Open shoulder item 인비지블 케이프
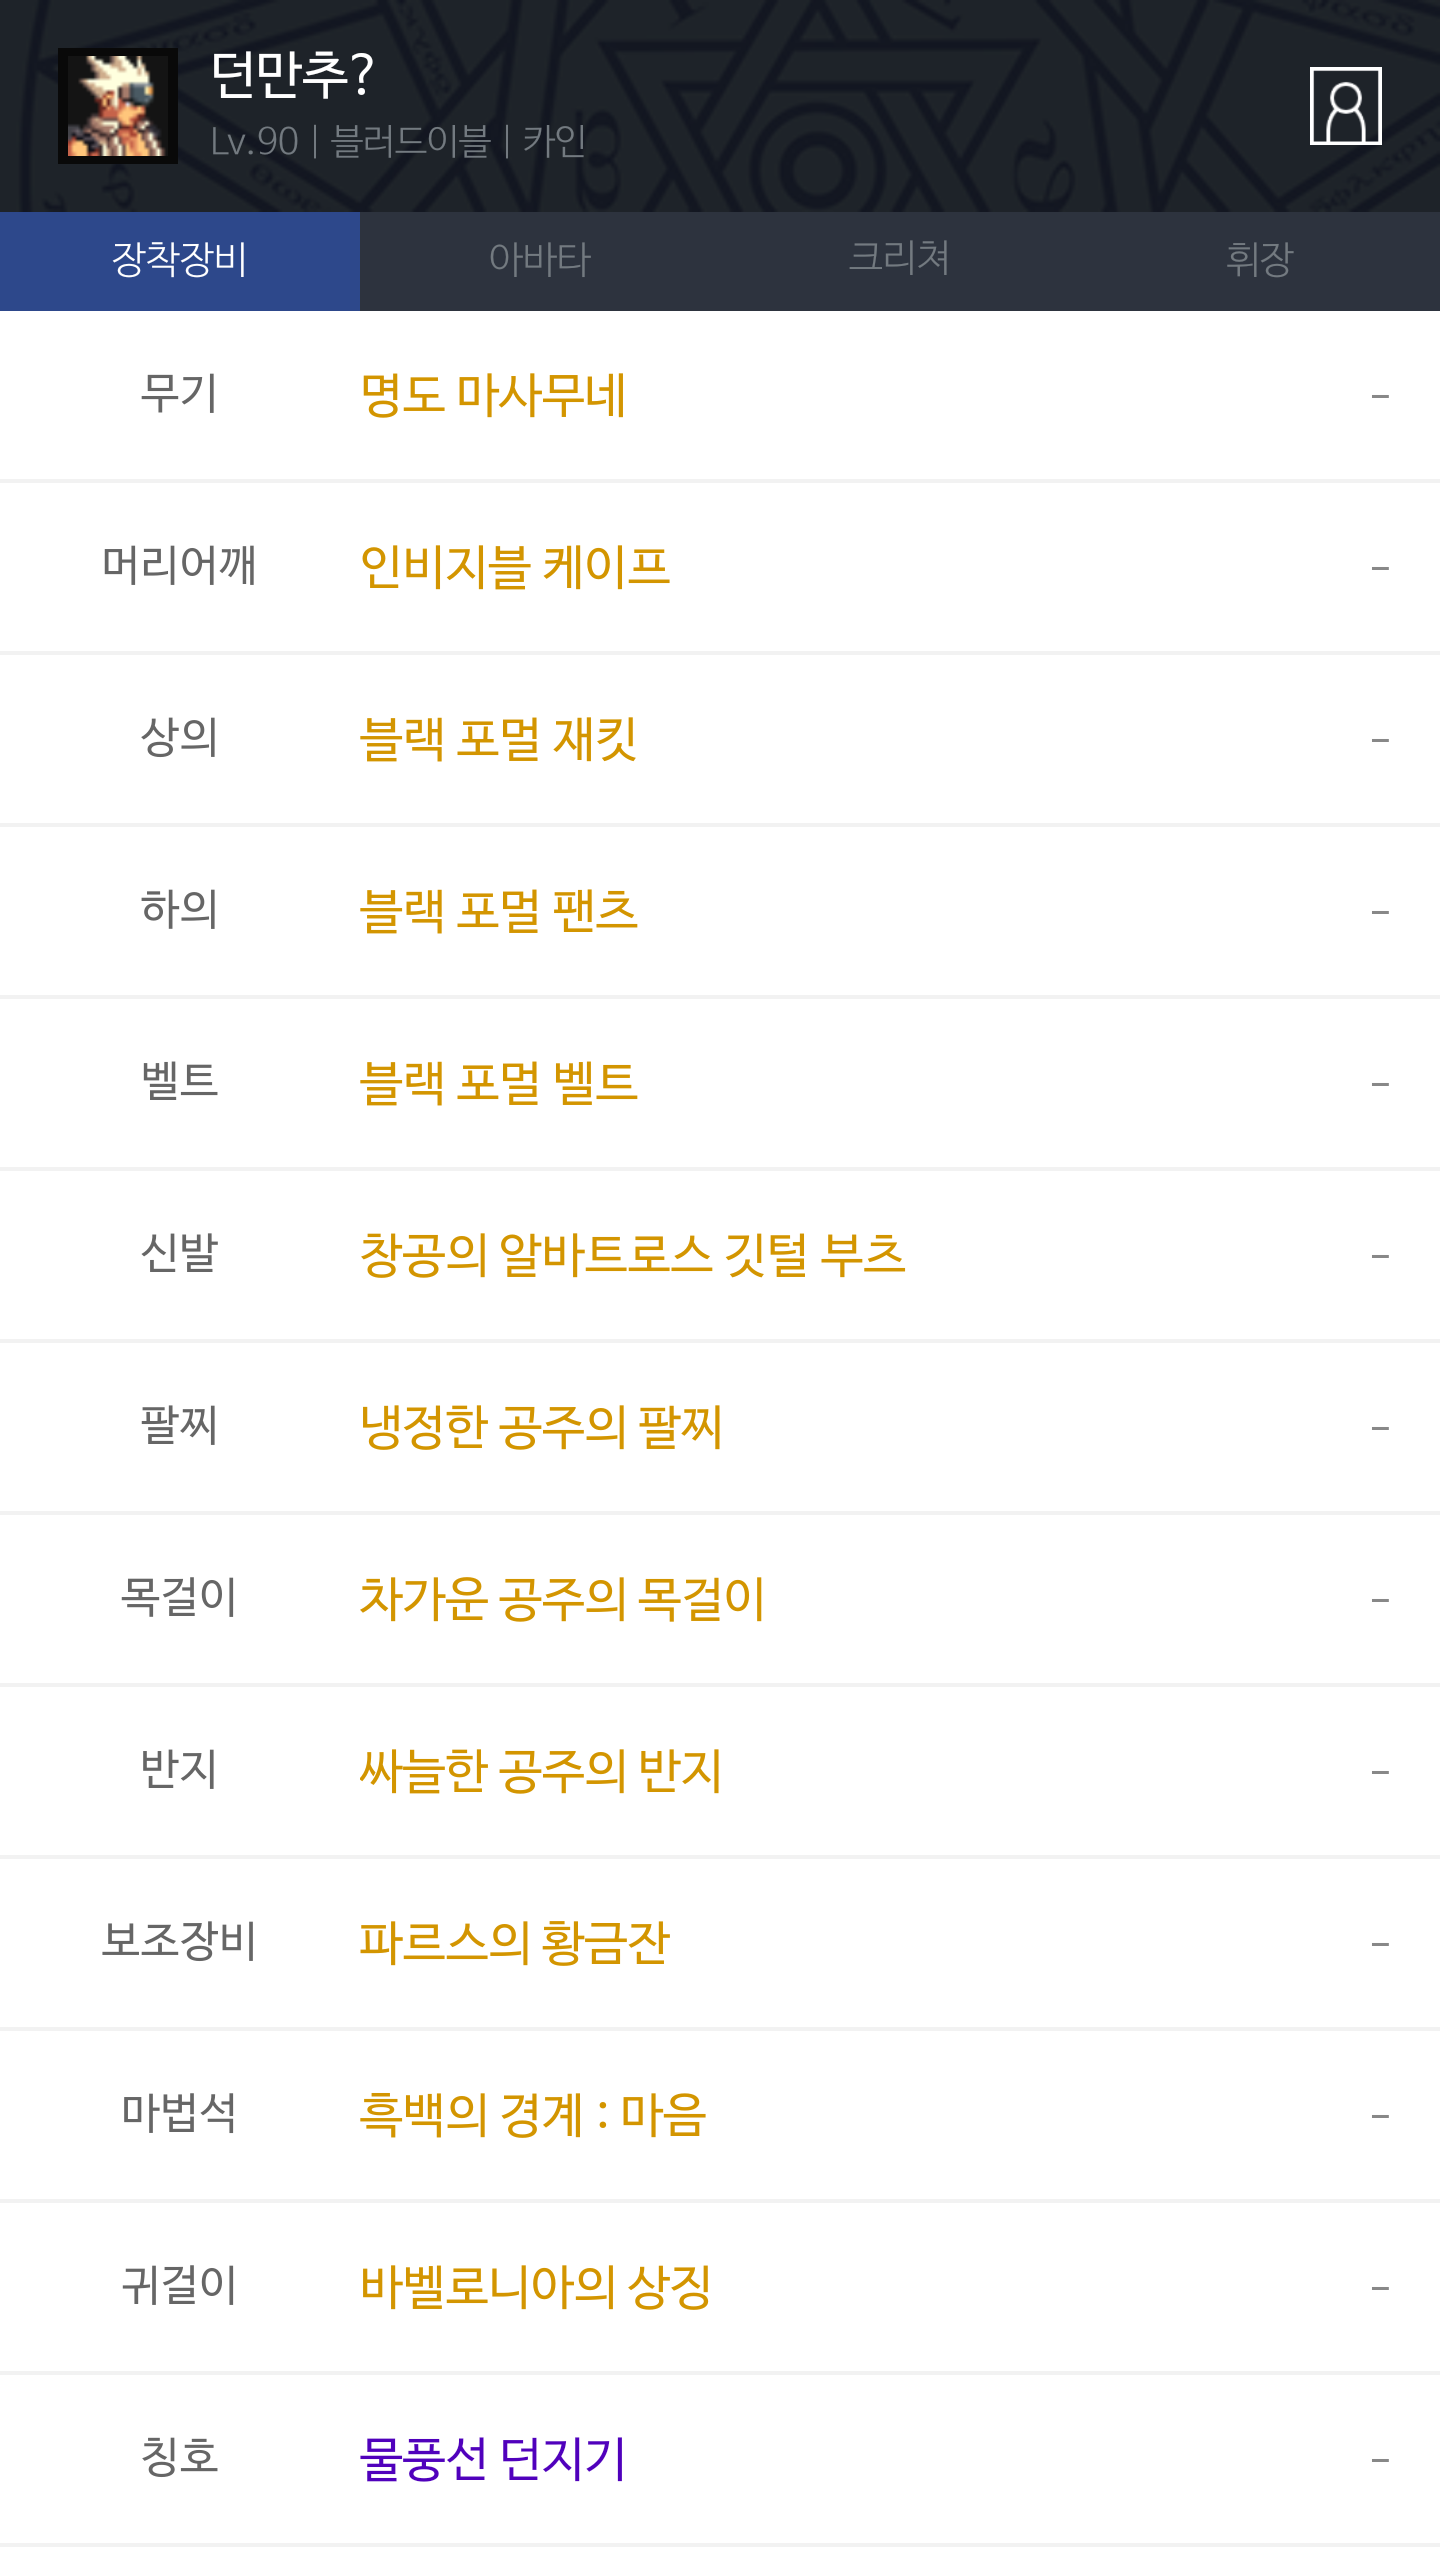 tap(514, 567)
